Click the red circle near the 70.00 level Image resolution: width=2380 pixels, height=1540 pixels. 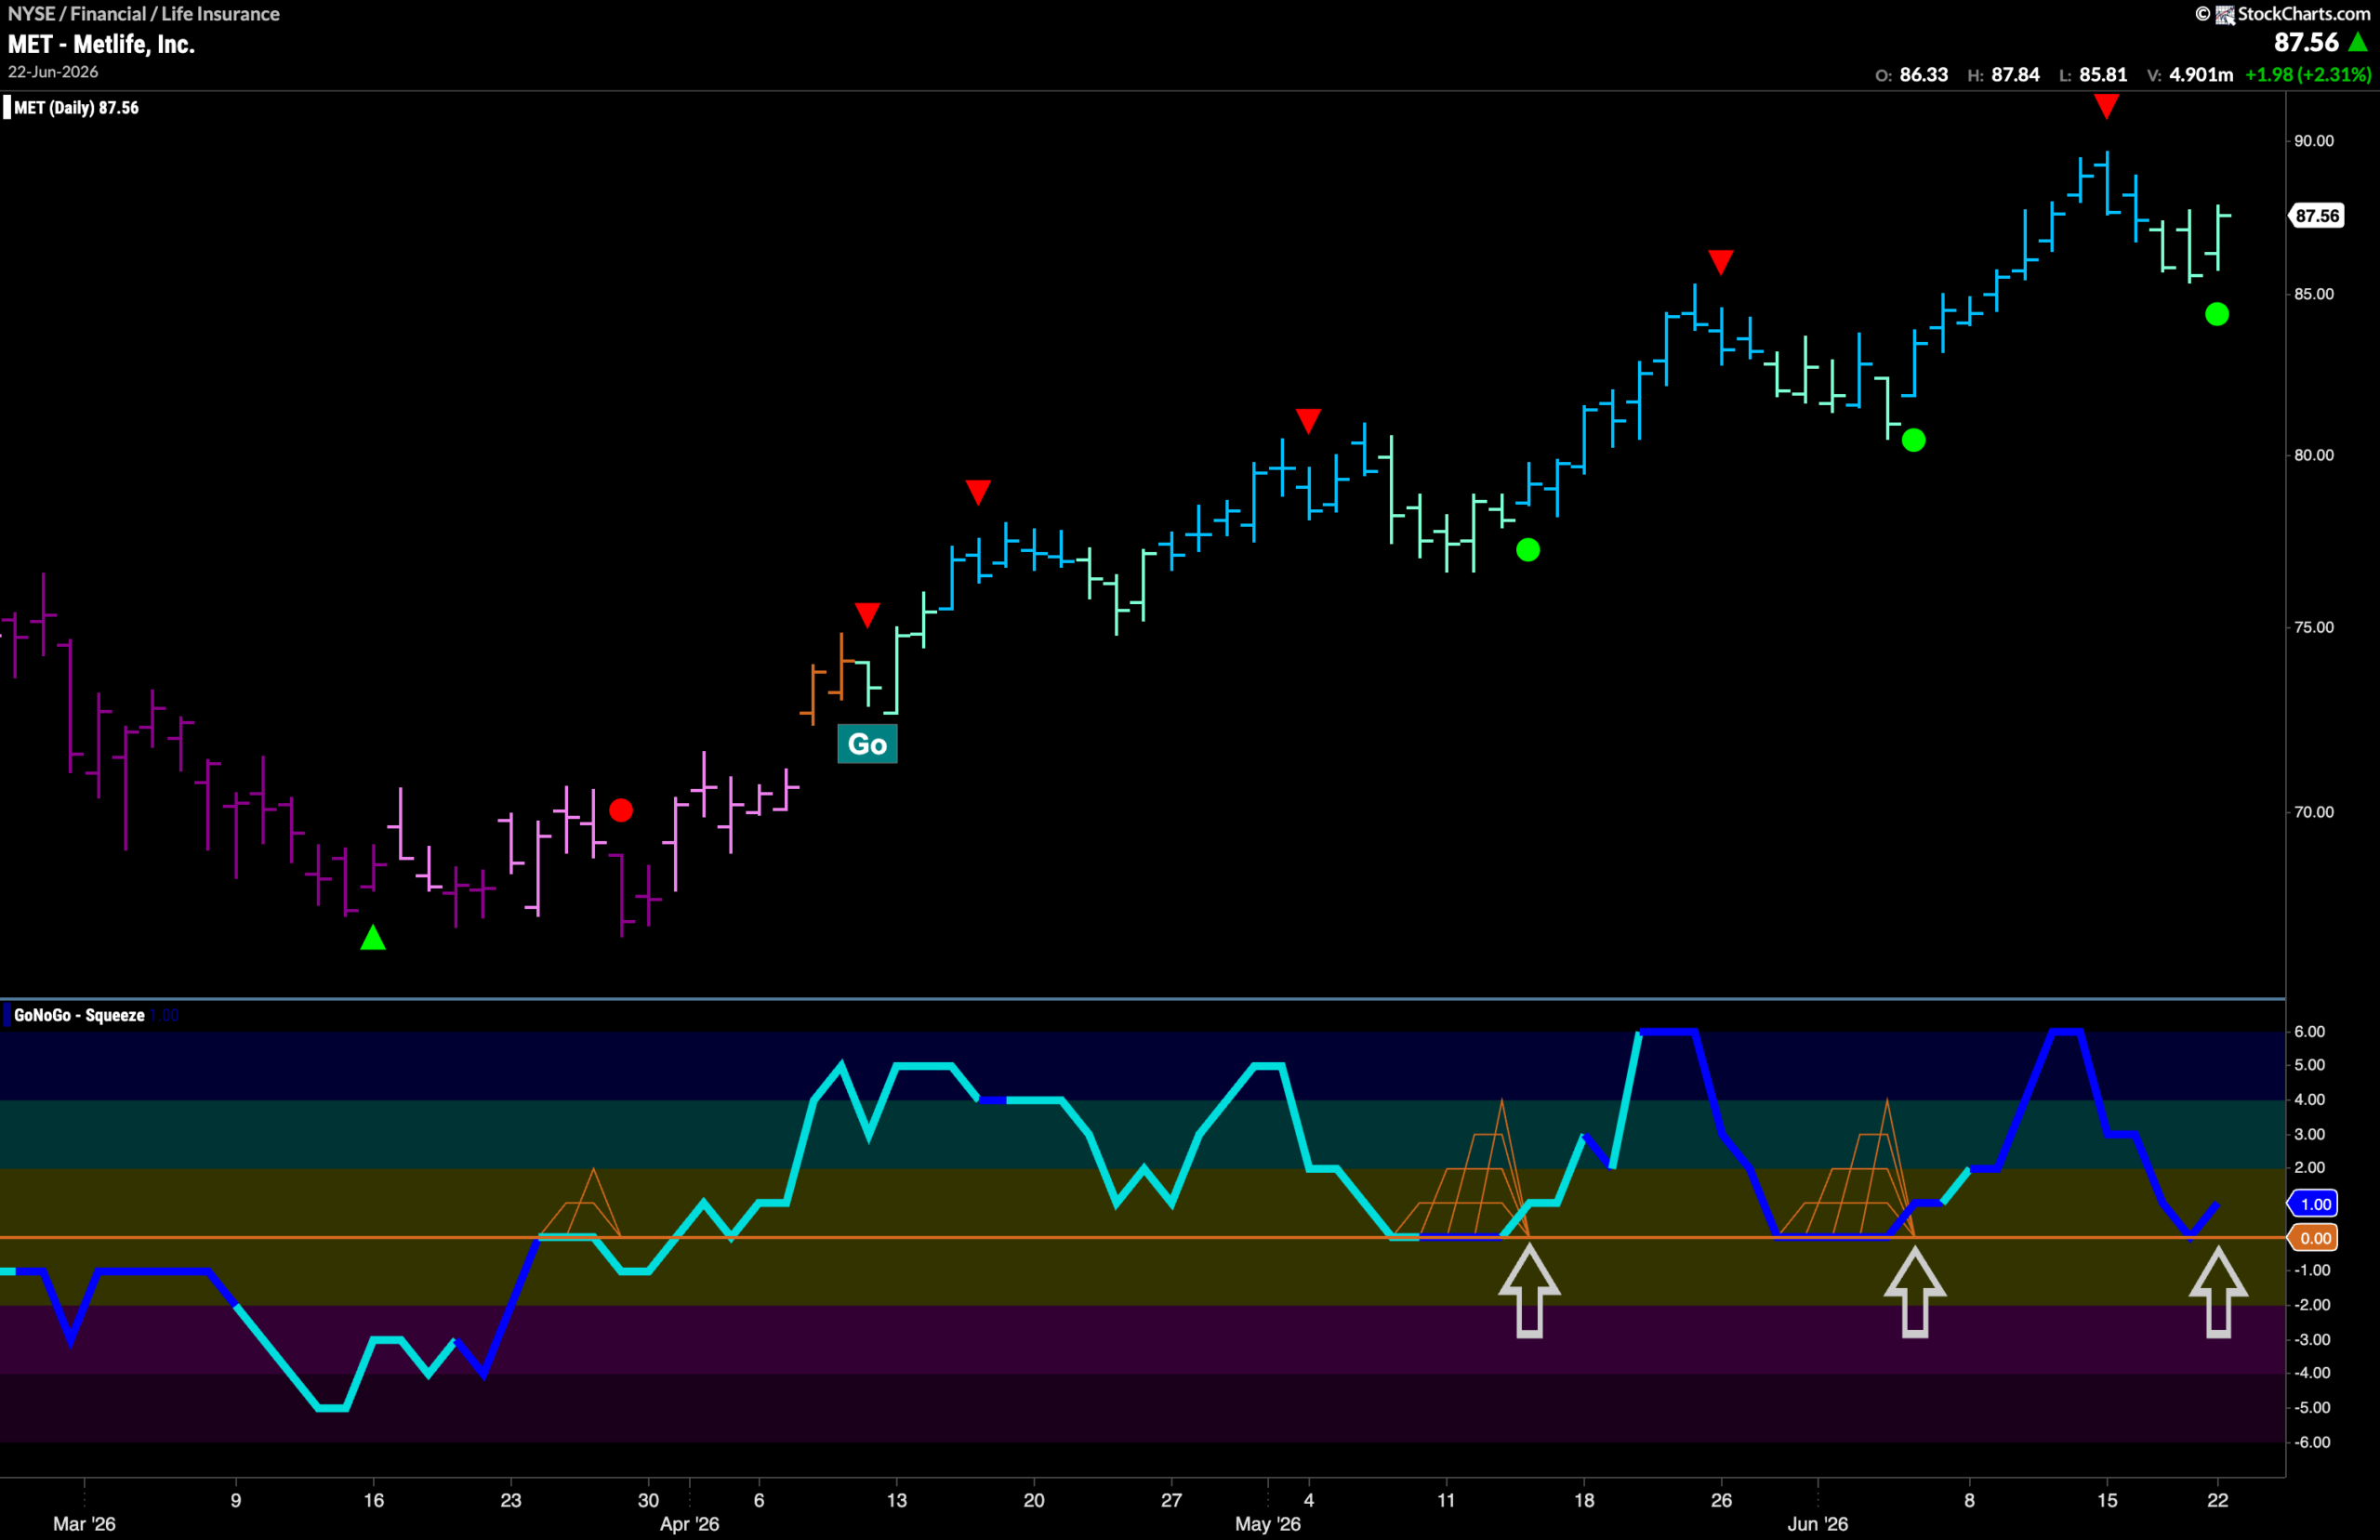pyautogui.click(x=621, y=810)
